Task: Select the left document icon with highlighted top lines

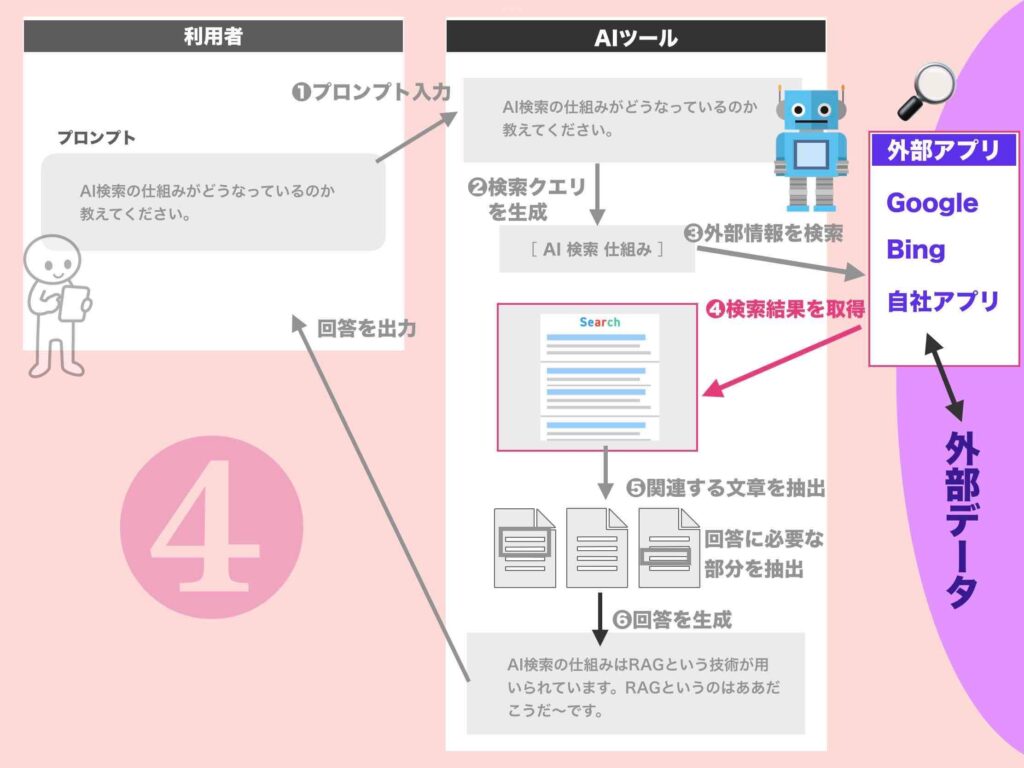Action: pos(524,548)
